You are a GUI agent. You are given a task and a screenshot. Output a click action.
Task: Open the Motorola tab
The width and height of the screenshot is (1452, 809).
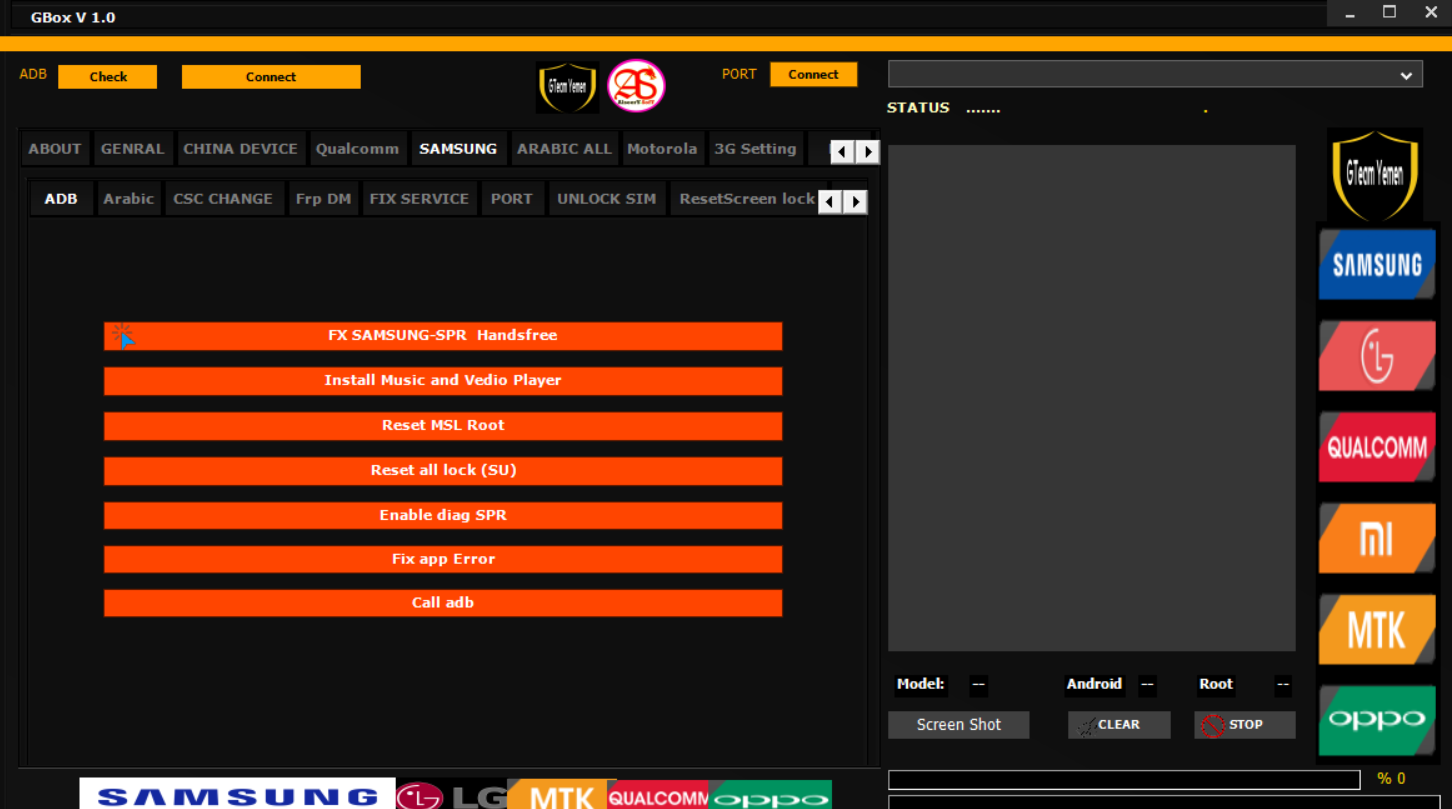662,149
